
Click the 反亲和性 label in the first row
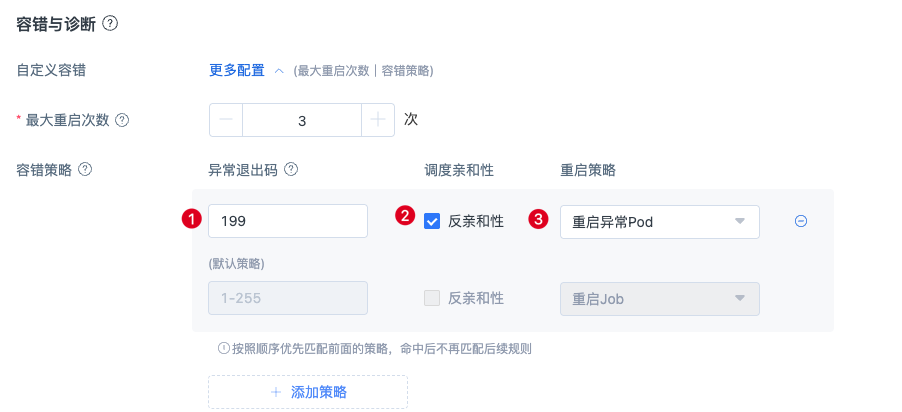[x=476, y=221]
